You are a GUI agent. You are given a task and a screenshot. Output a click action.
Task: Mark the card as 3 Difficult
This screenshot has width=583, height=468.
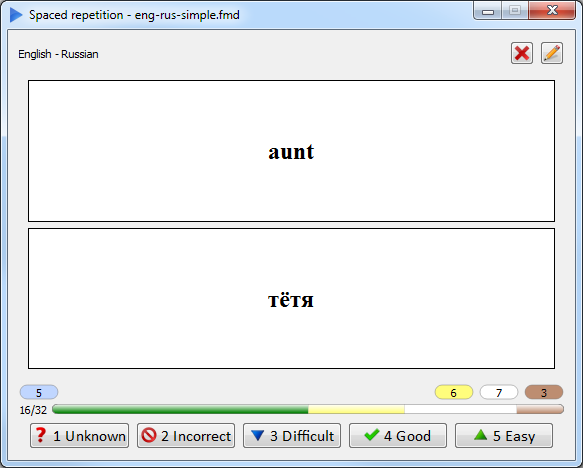[x=292, y=436]
